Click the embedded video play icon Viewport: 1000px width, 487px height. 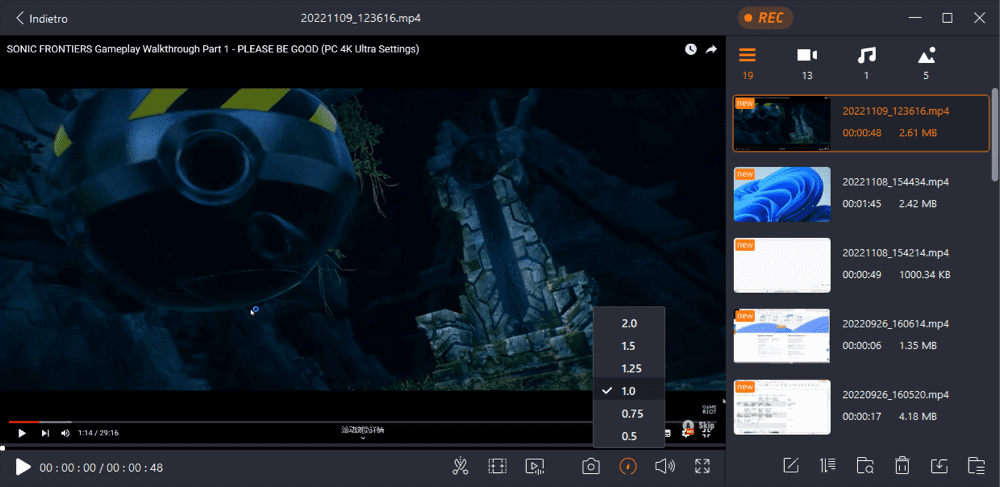(22, 433)
